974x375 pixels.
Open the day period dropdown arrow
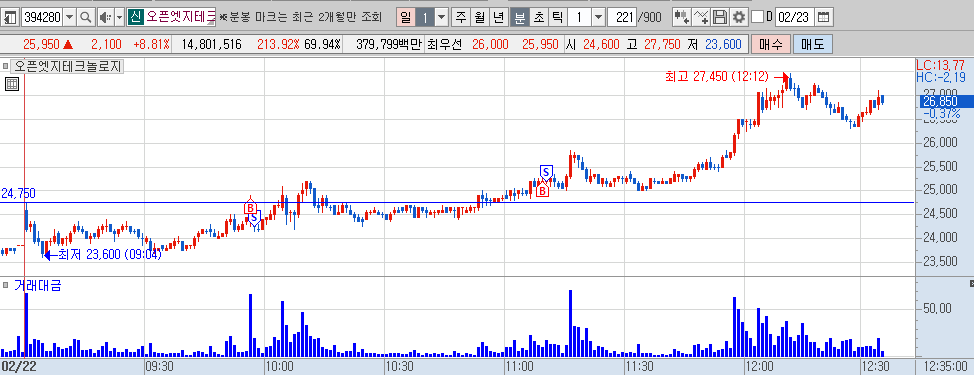coord(441,17)
